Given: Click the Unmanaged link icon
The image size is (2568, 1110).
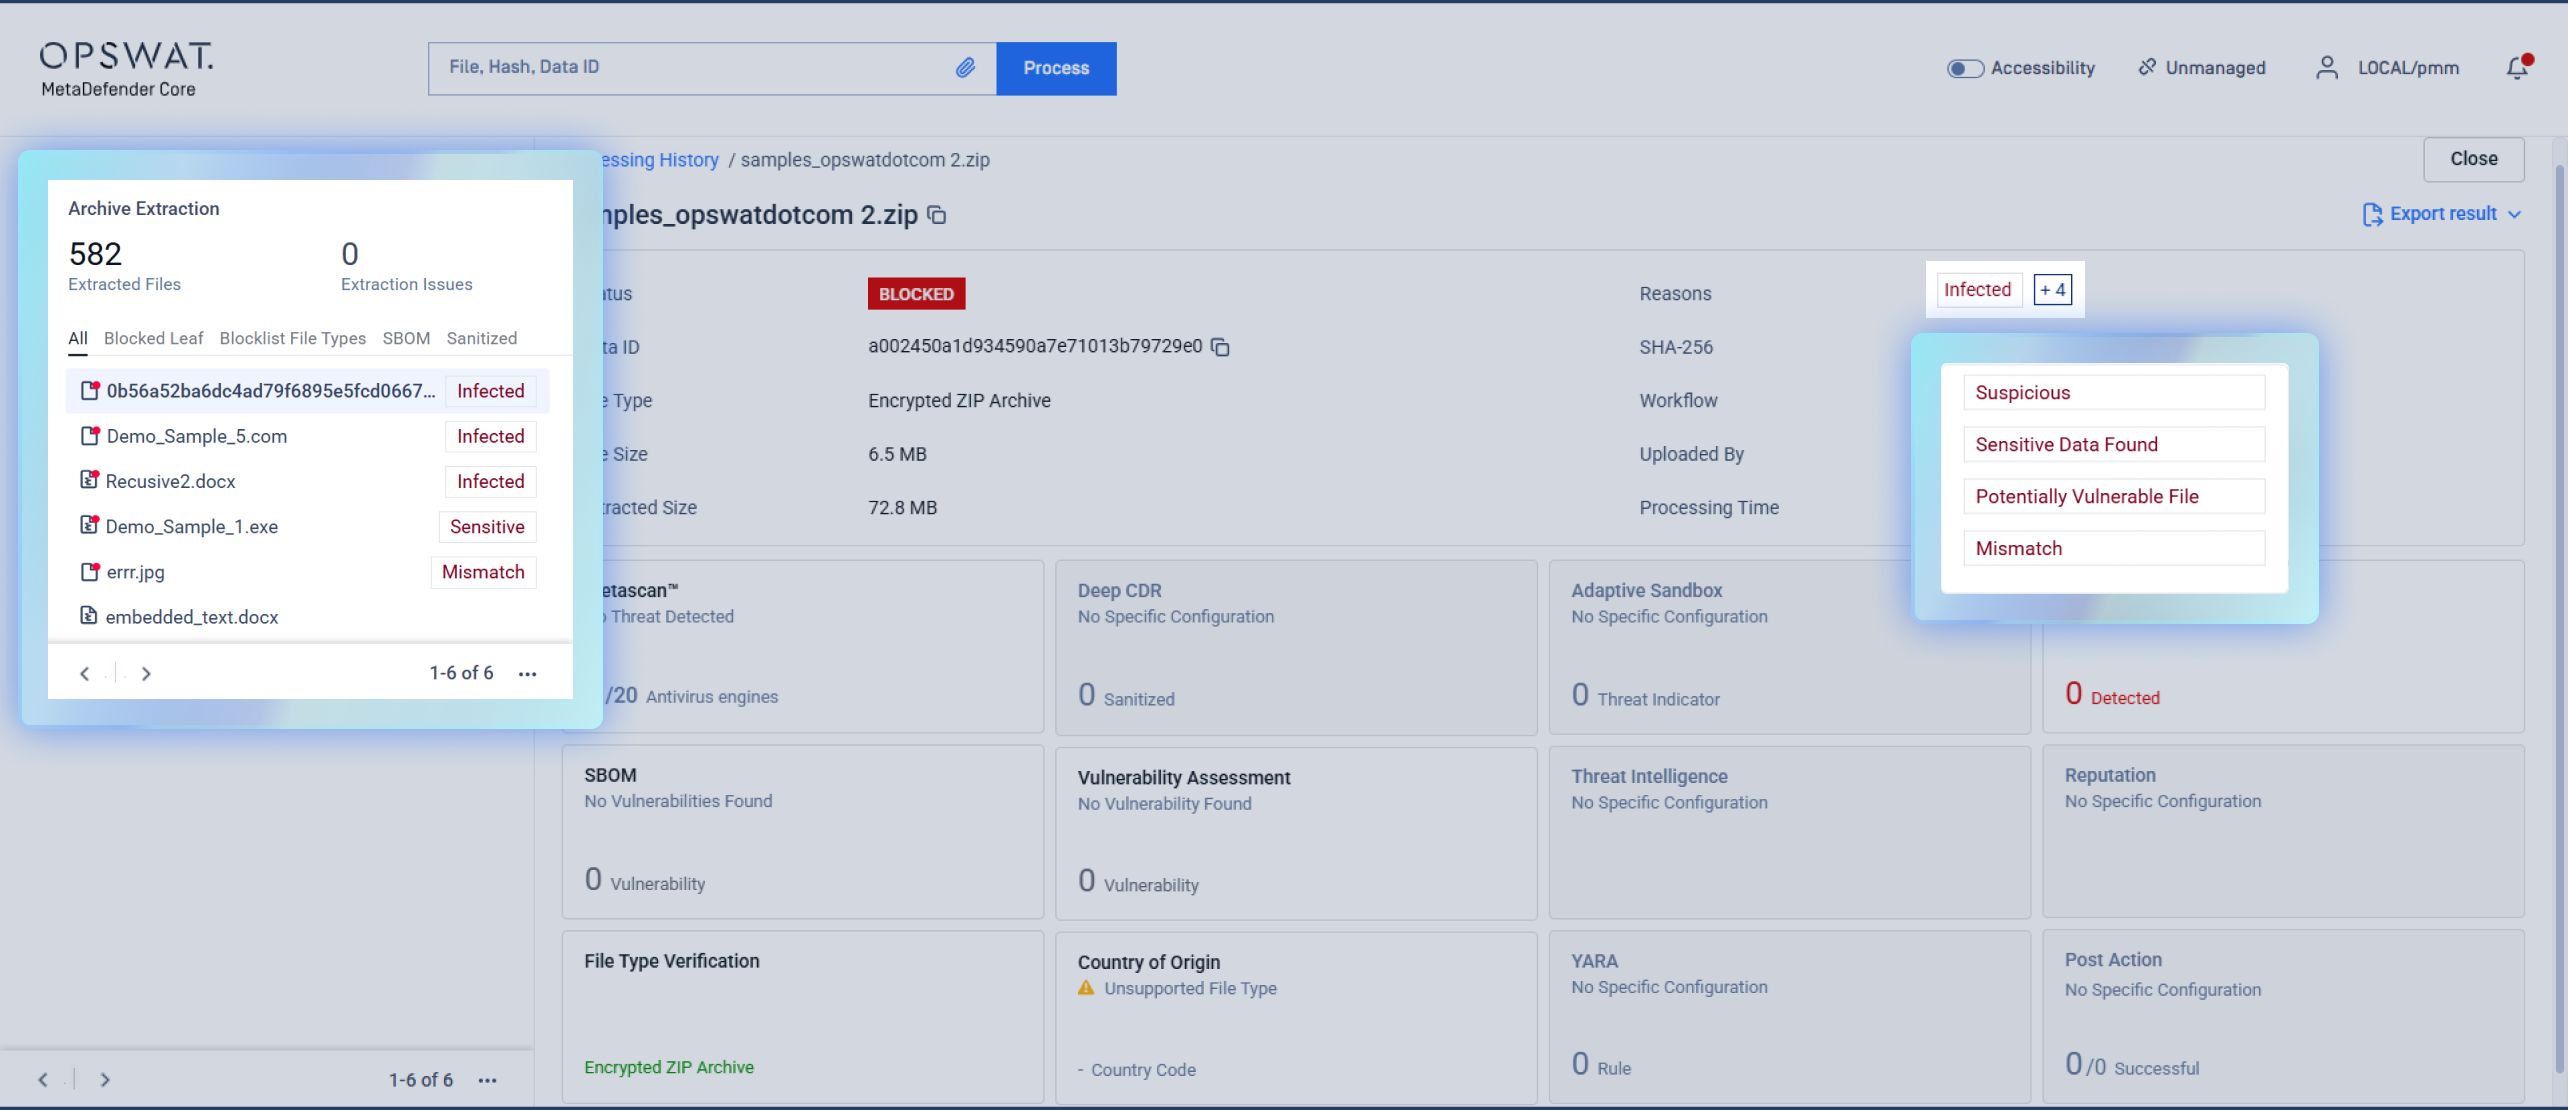Looking at the screenshot, I should pyautogui.click(x=2147, y=67).
